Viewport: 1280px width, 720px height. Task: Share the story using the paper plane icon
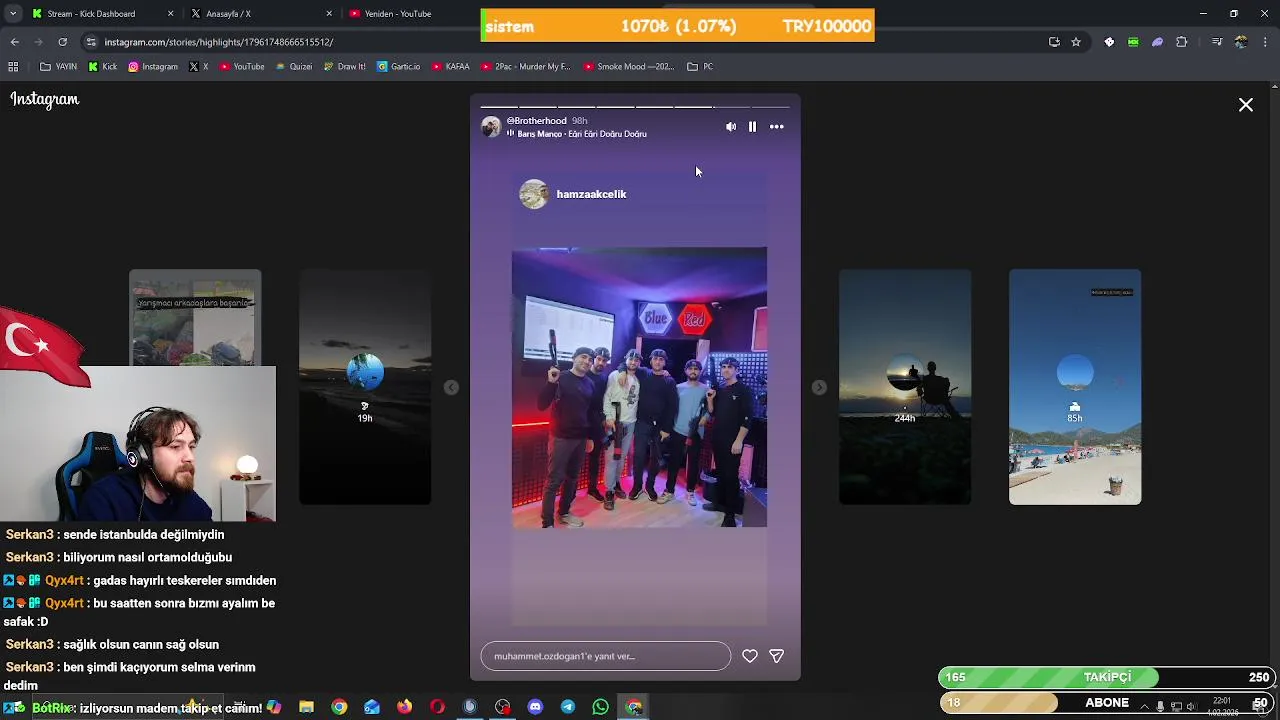coord(776,656)
